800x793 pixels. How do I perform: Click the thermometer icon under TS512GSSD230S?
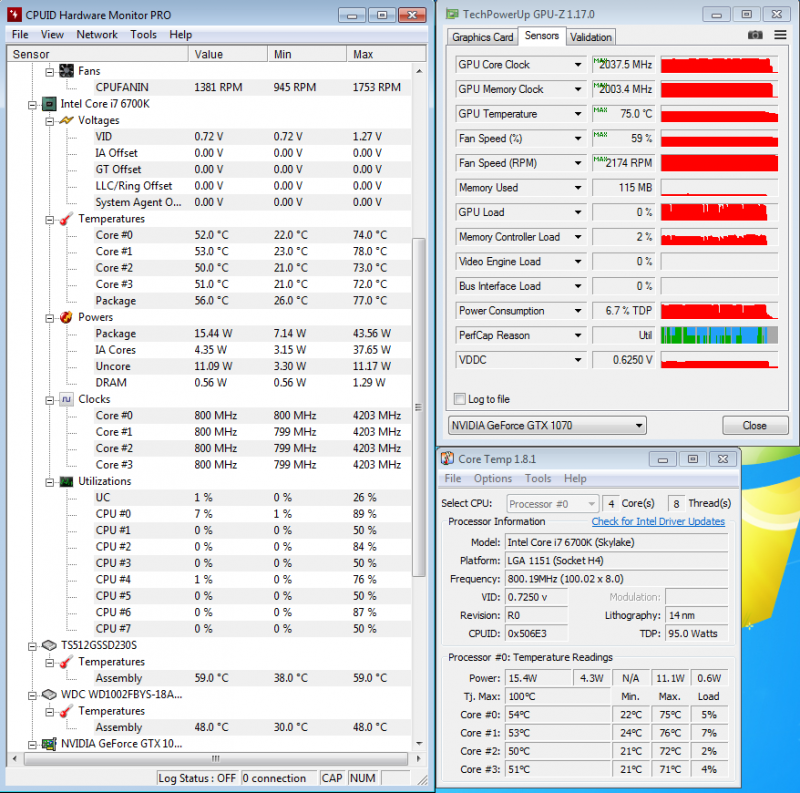point(66,662)
